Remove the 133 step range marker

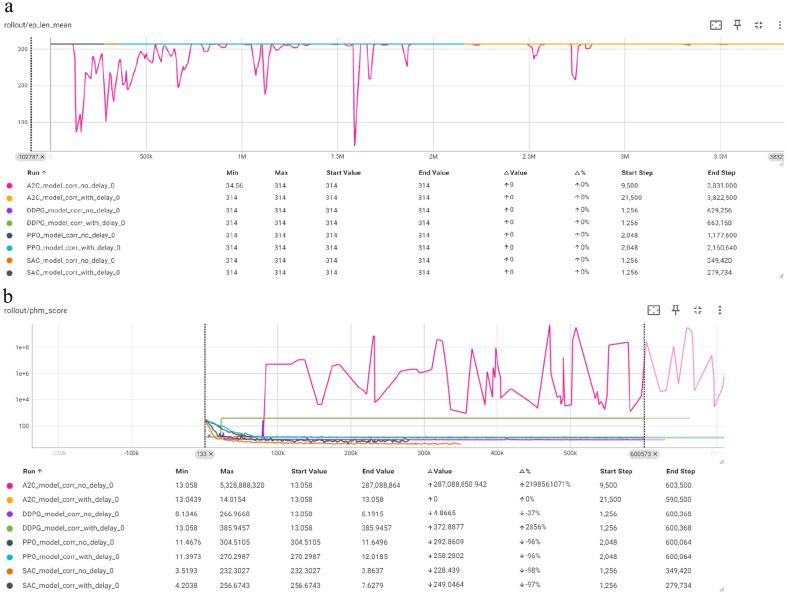pos(211,454)
